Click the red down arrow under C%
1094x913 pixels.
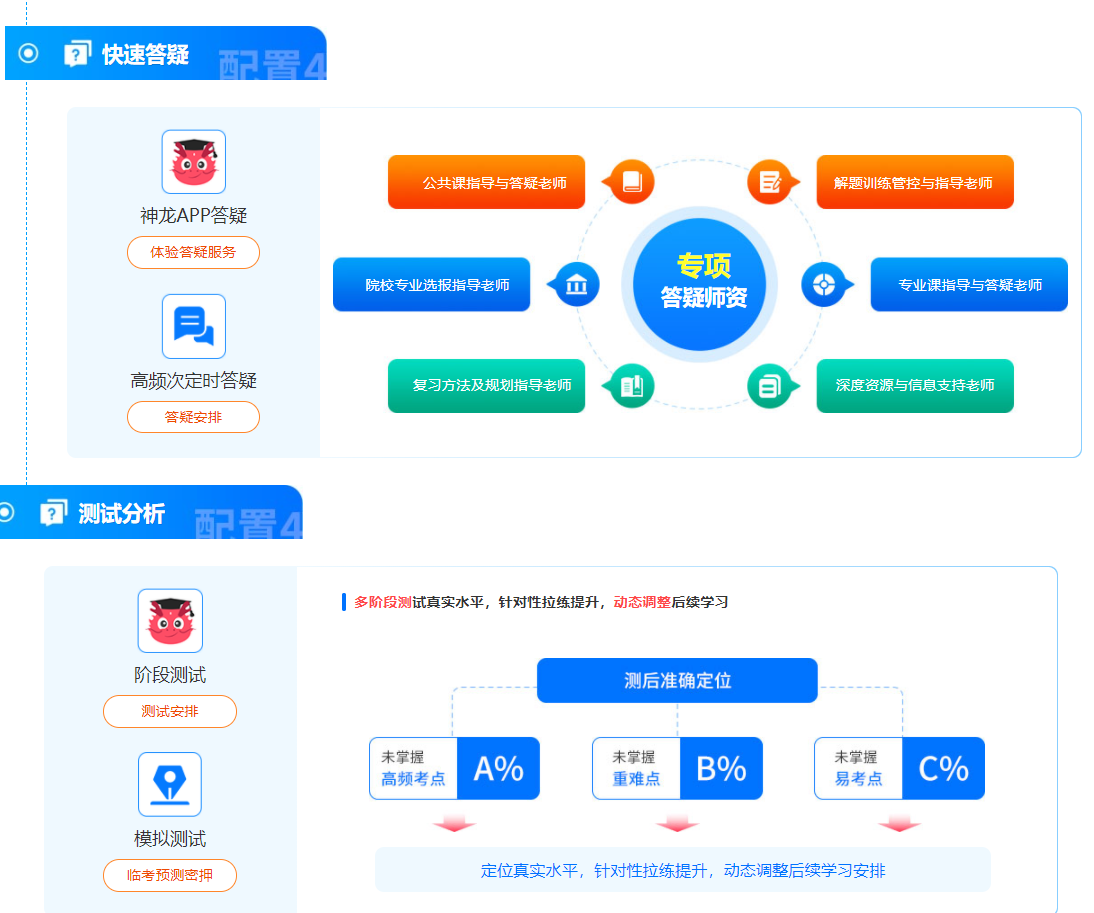pos(899,822)
